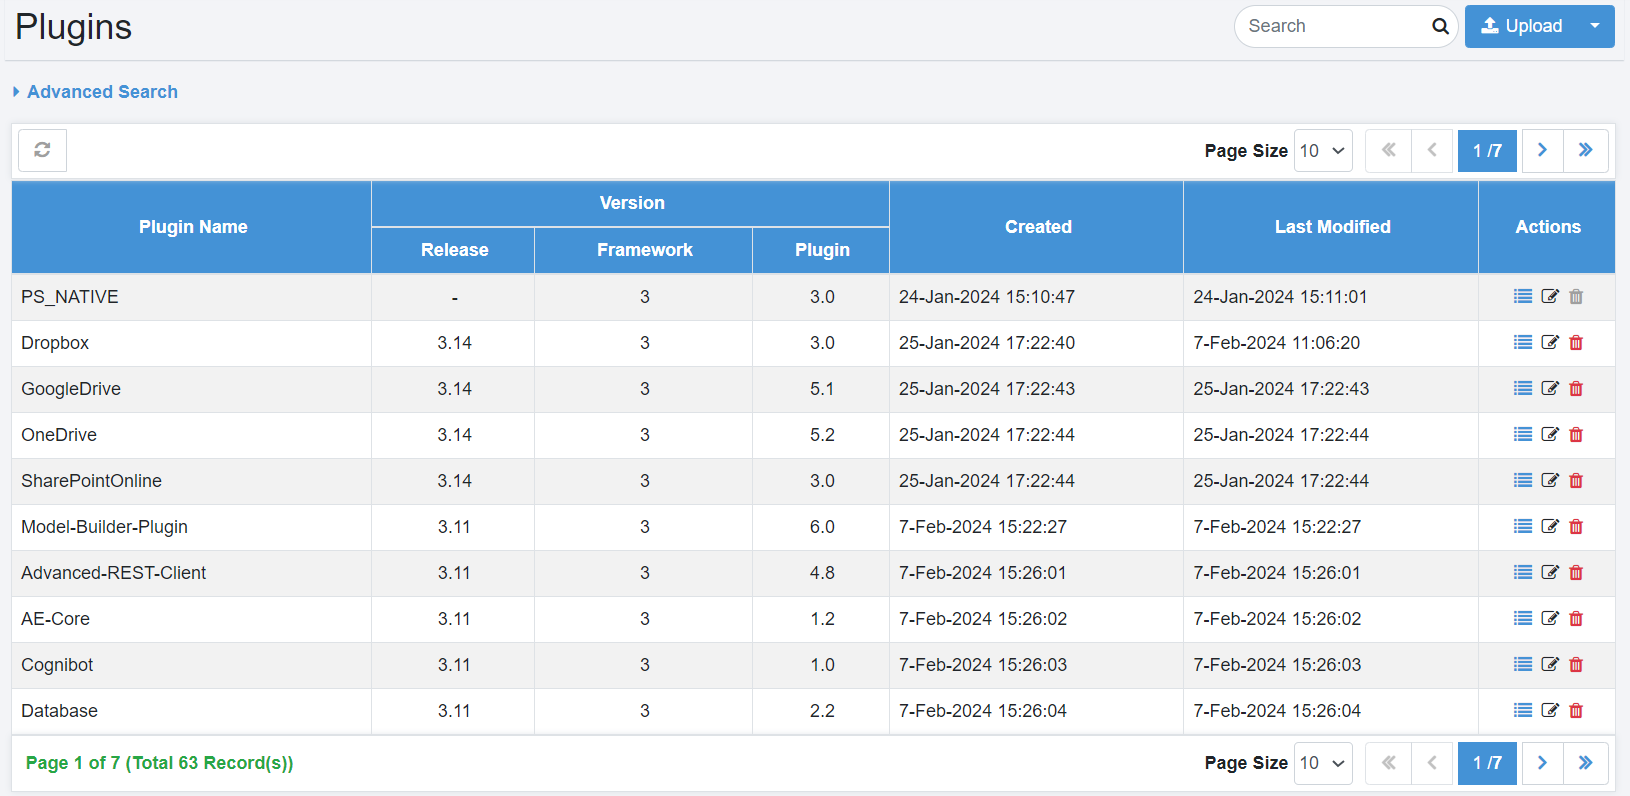View details list icon for OneDrive
Viewport: 1630px width, 796px height.
click(1523, 434)
